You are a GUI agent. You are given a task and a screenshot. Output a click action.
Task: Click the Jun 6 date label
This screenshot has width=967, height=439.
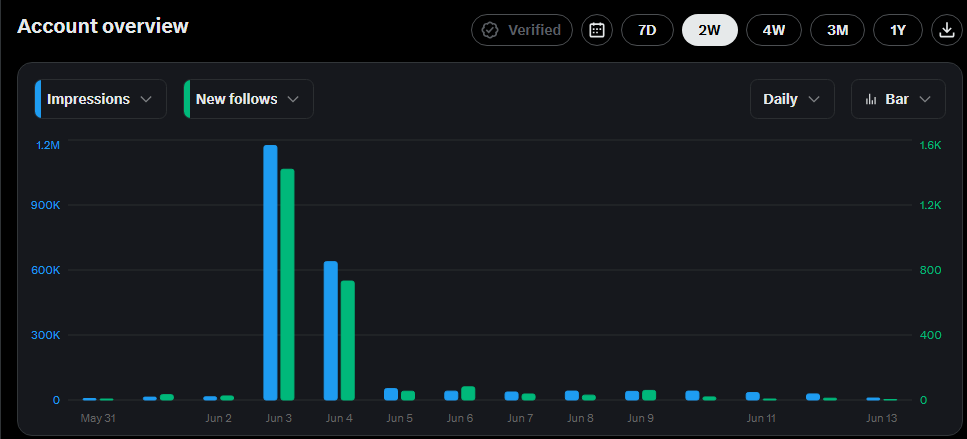tap(460, 418)
